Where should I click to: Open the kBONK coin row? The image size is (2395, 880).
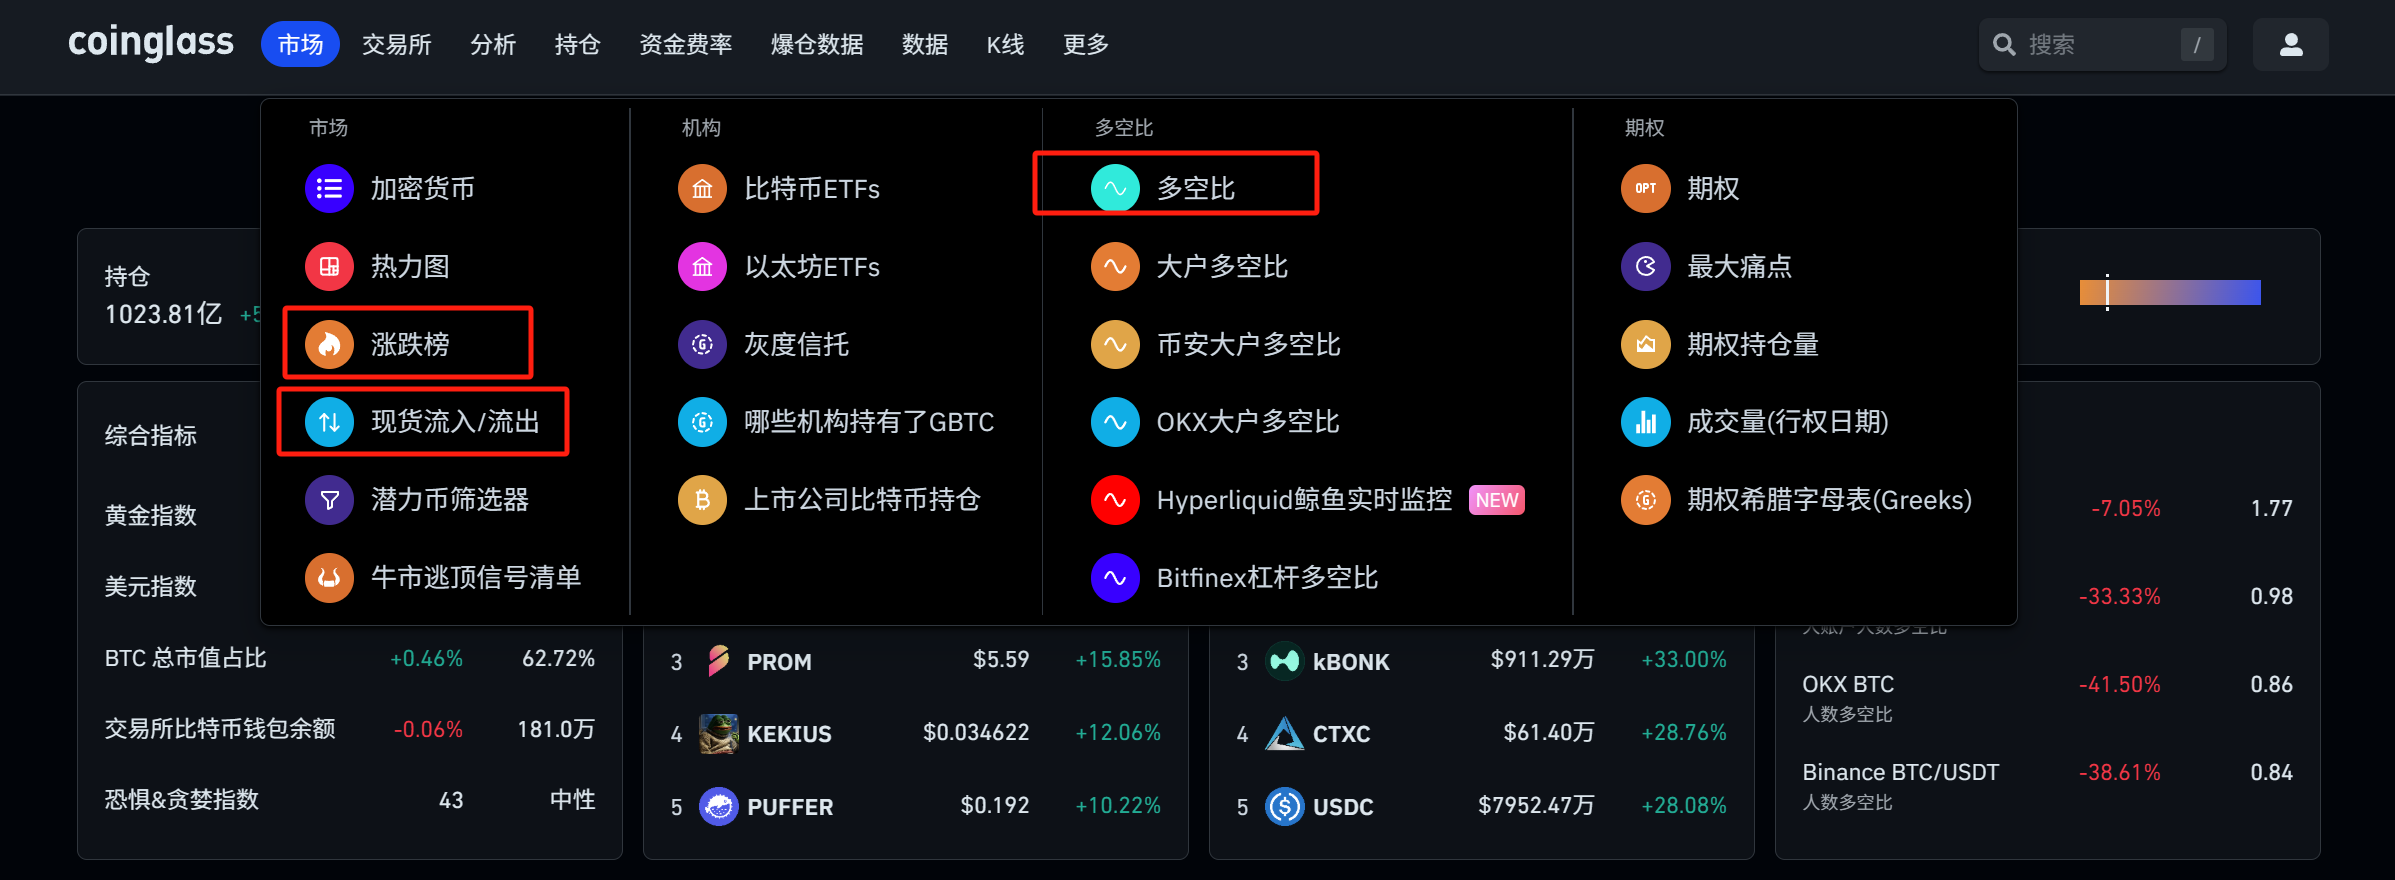coord(1481,661)
